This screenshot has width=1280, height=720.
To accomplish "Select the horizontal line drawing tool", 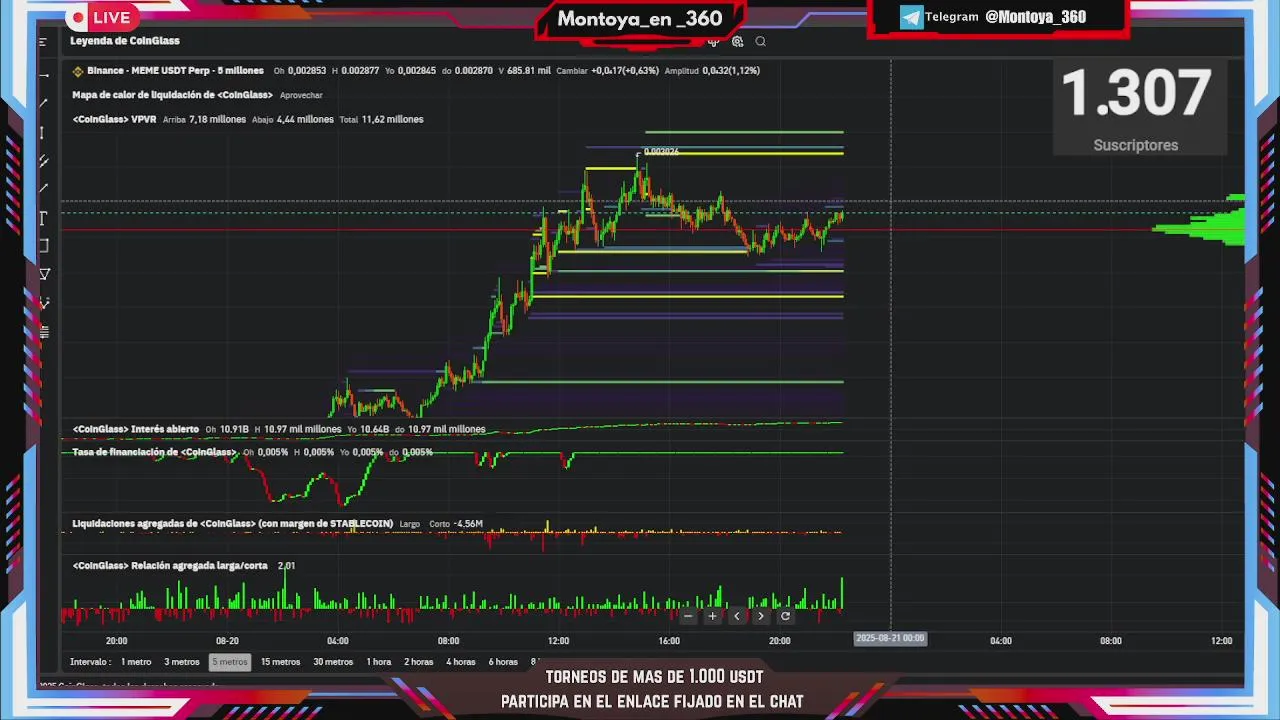I will click(x=43, y=75).
